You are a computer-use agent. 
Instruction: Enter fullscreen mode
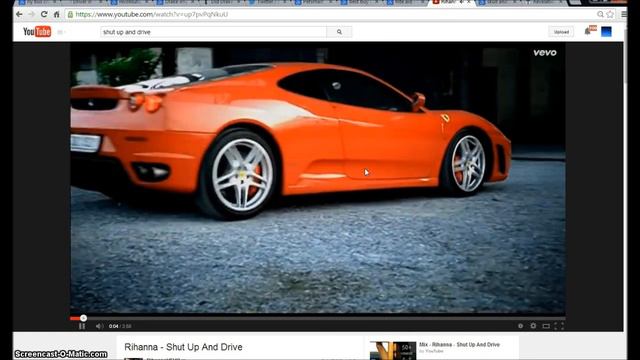pos(559,326)
